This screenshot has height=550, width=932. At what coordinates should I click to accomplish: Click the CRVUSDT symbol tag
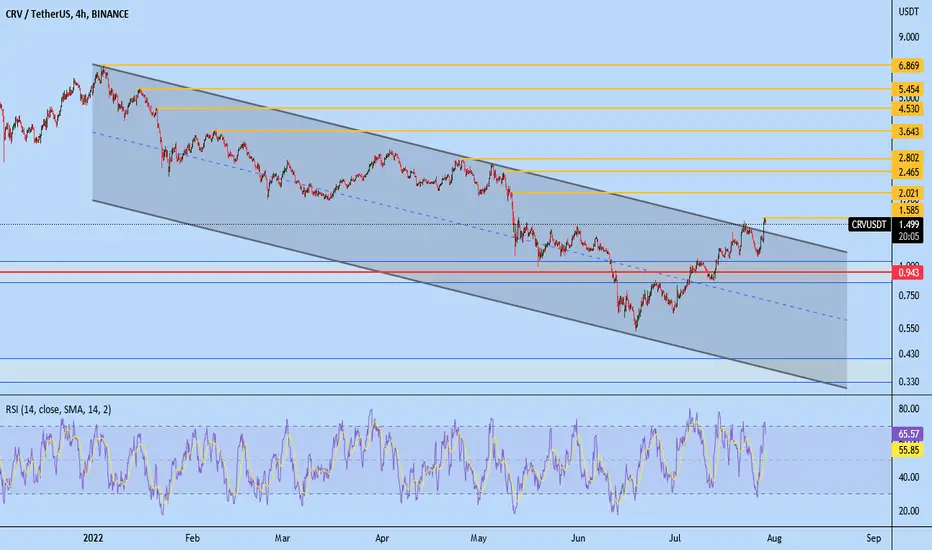(x=869, y=225)
